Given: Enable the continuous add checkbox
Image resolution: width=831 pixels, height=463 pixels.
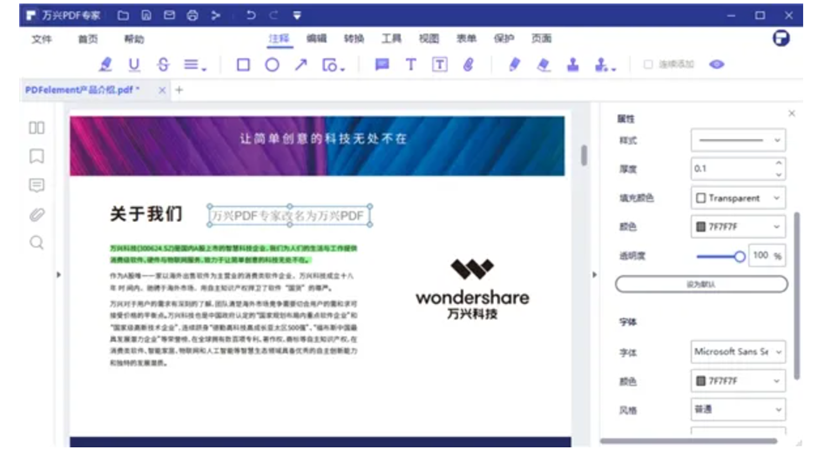Looking at the screenshot, I should (x=648, y=64).
